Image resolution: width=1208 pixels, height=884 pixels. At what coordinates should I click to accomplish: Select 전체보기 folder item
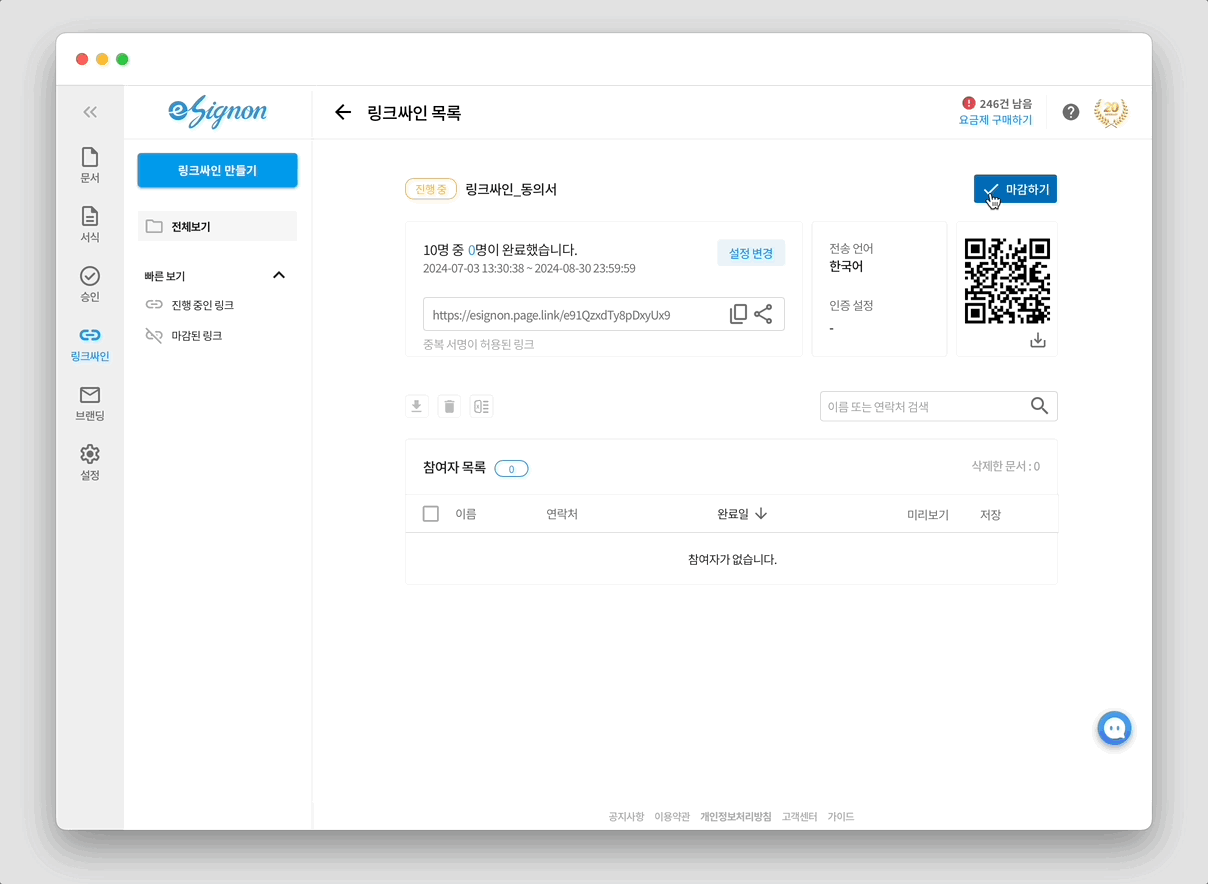217,226
